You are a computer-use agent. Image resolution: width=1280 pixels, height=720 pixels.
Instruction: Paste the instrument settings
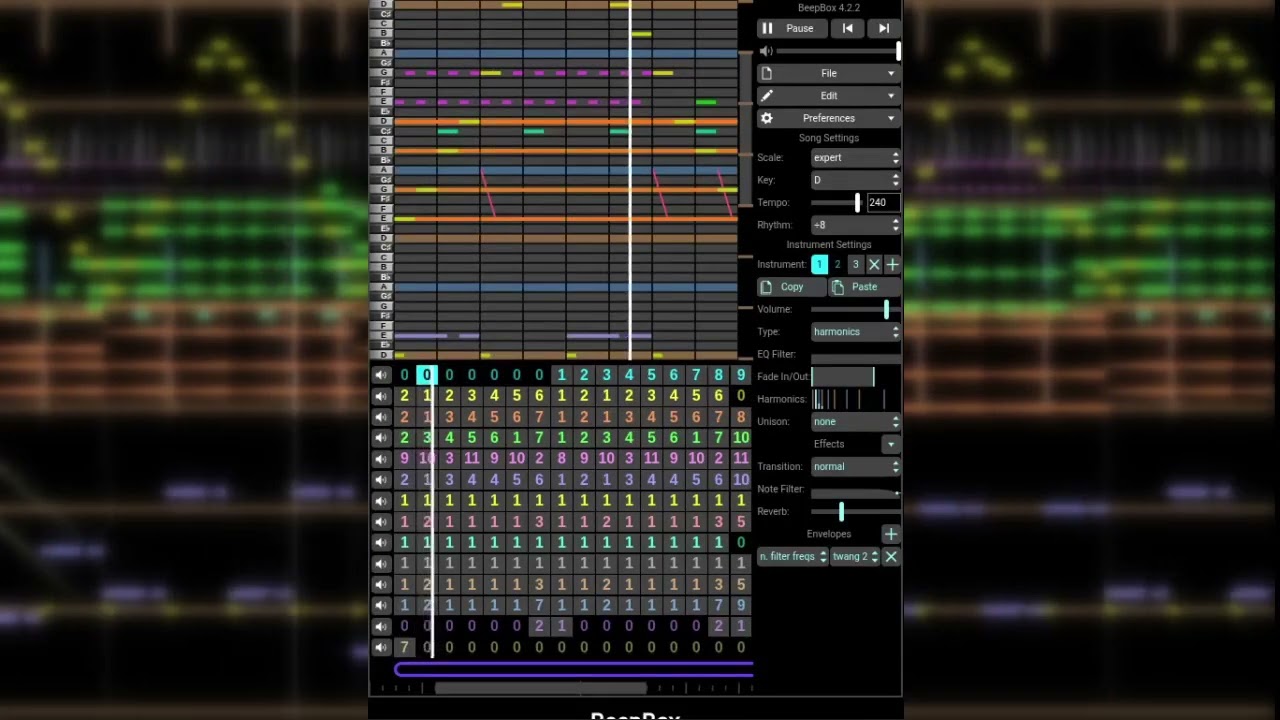click(x=865, y=287)
